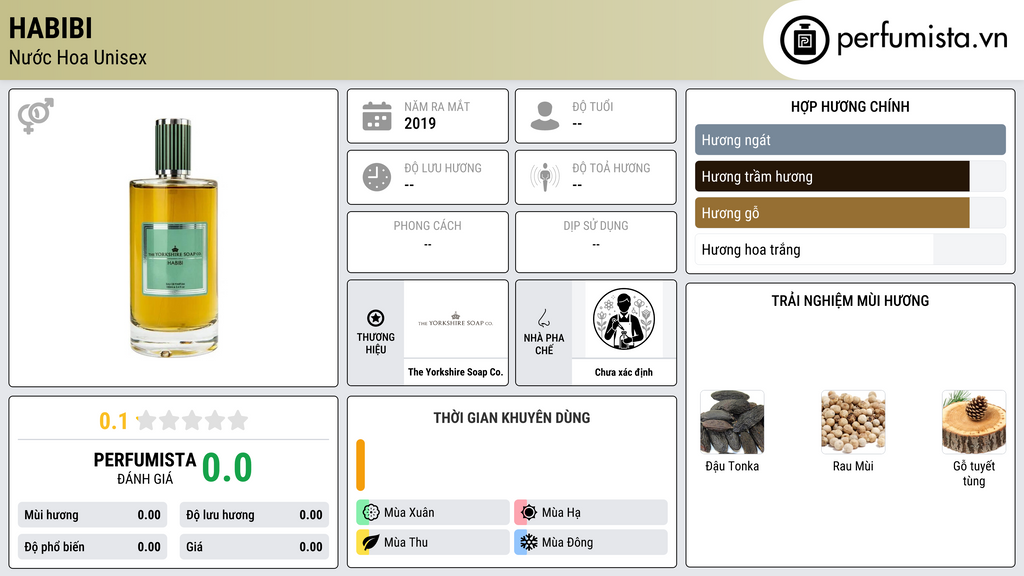Select the Rau Mùi note image

click(x=853, y=422)
